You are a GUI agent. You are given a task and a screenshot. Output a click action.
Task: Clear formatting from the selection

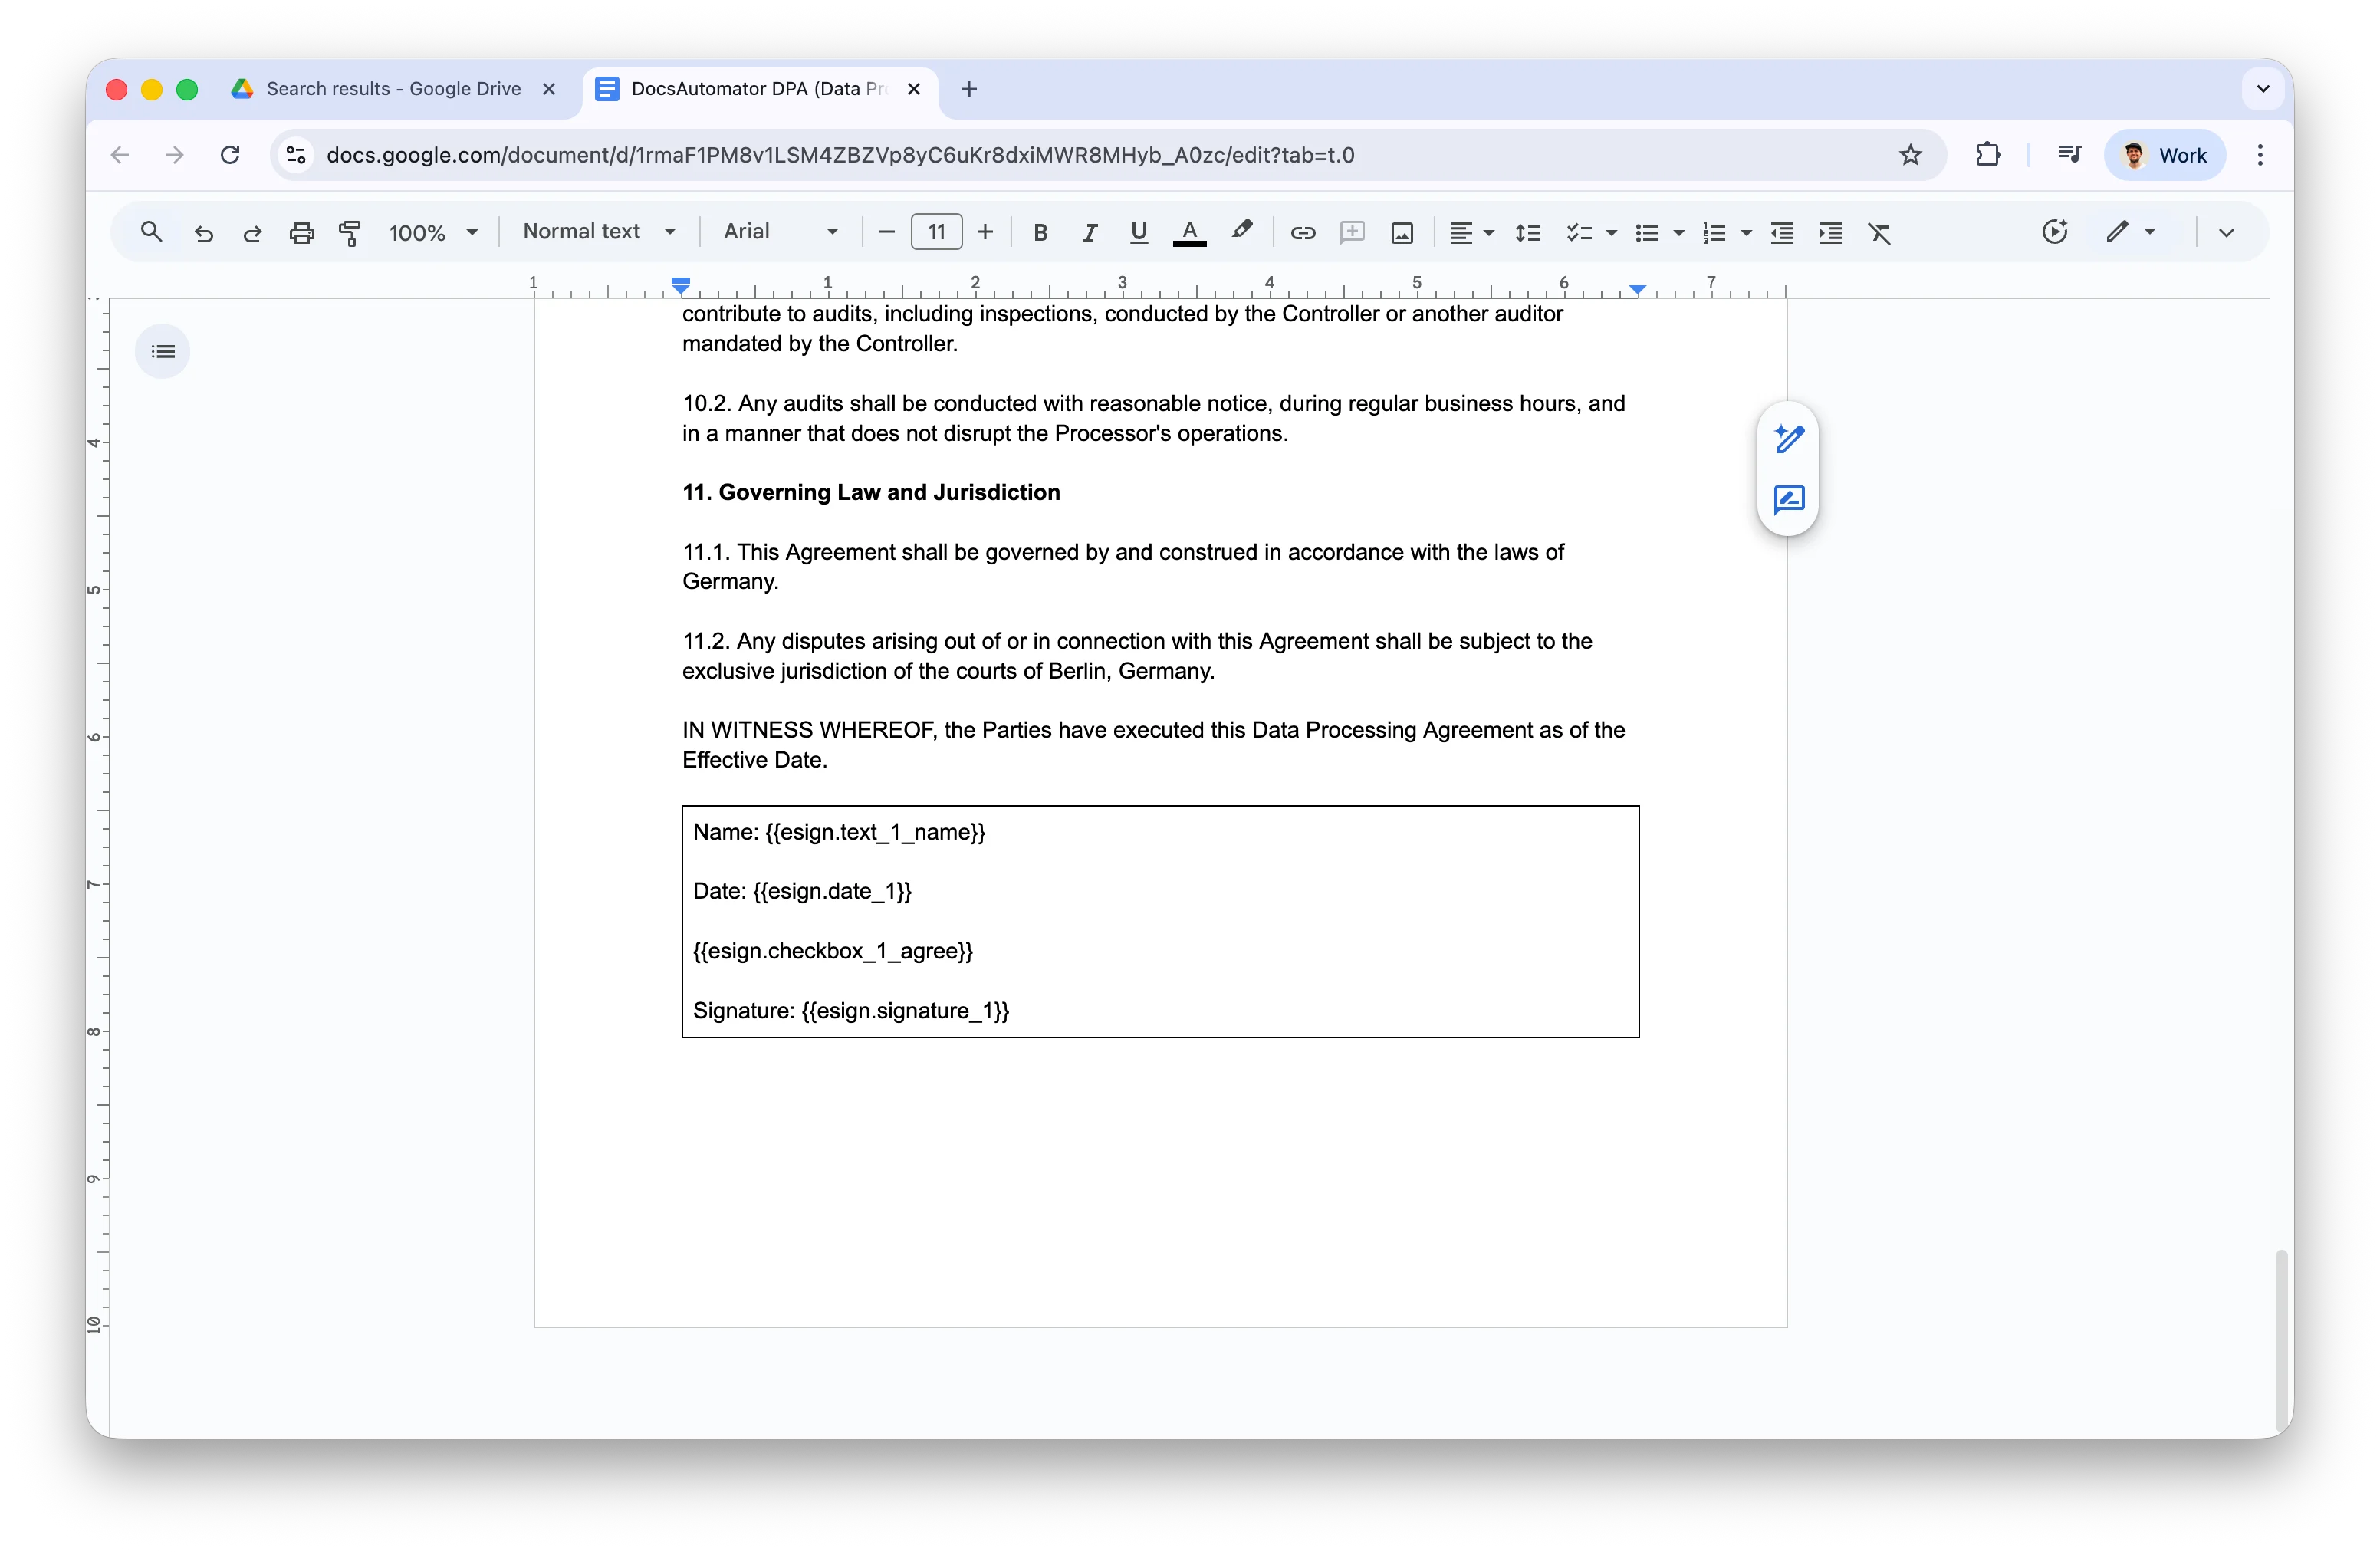coord(1879,233)
